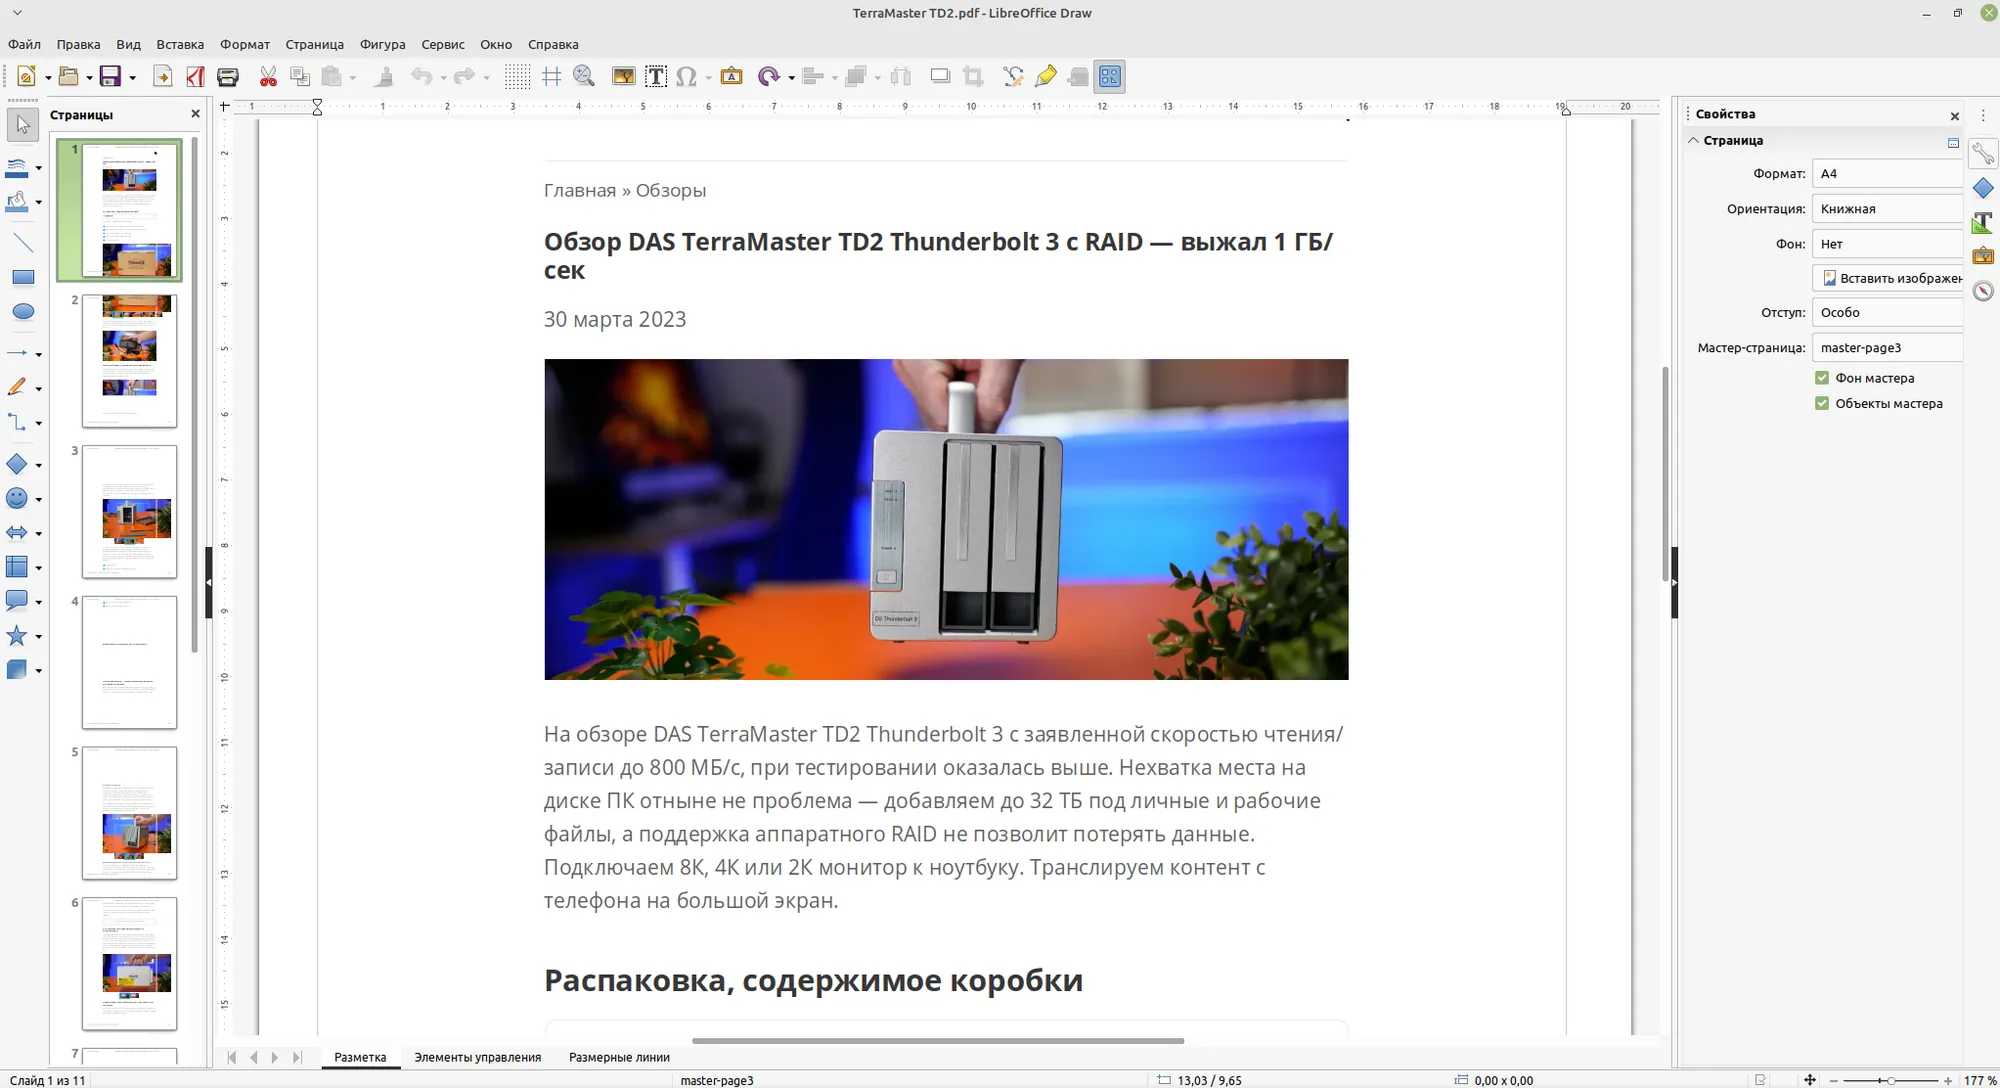This screenshot has width=2000, height=1088.
Task: Insert text box icon
Action: pyautogui.click(x=656, y=77)
